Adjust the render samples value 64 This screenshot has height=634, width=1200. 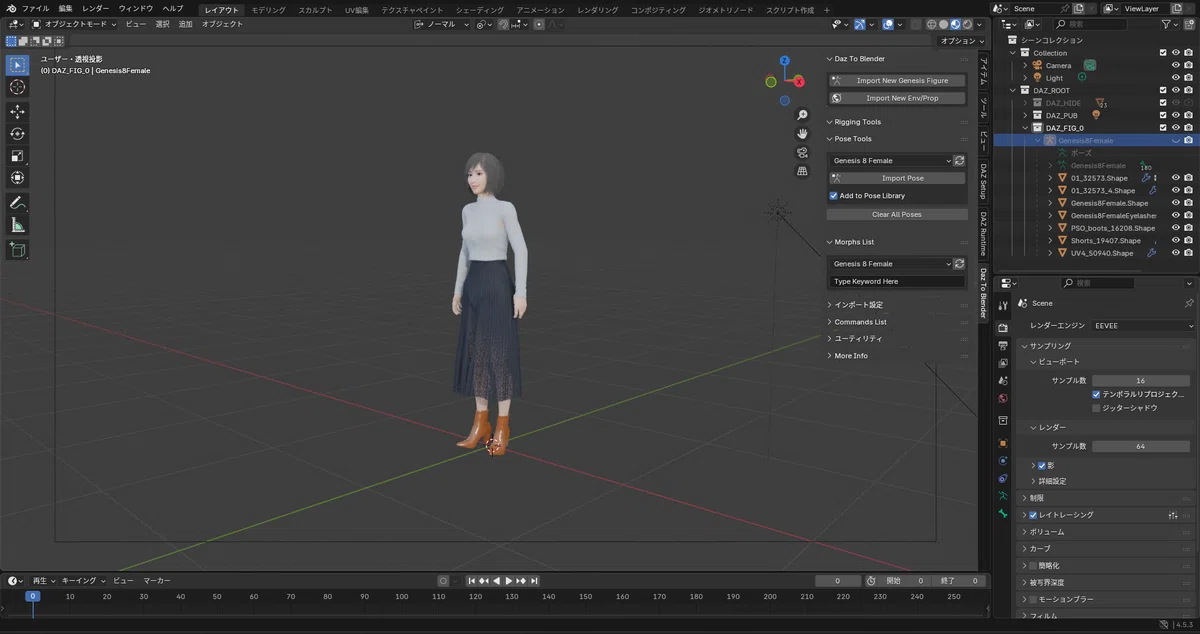(1141, 446)
